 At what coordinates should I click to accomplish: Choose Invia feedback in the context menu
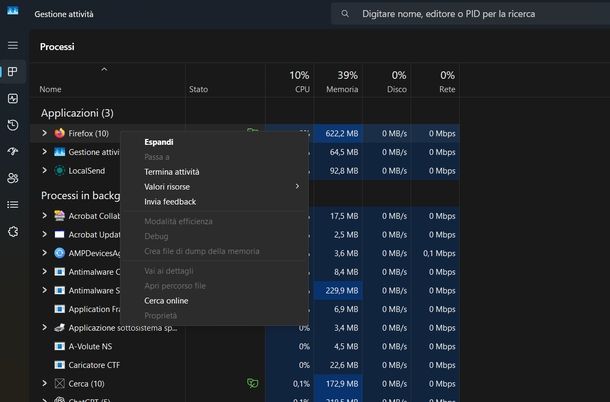click(215, 202)
